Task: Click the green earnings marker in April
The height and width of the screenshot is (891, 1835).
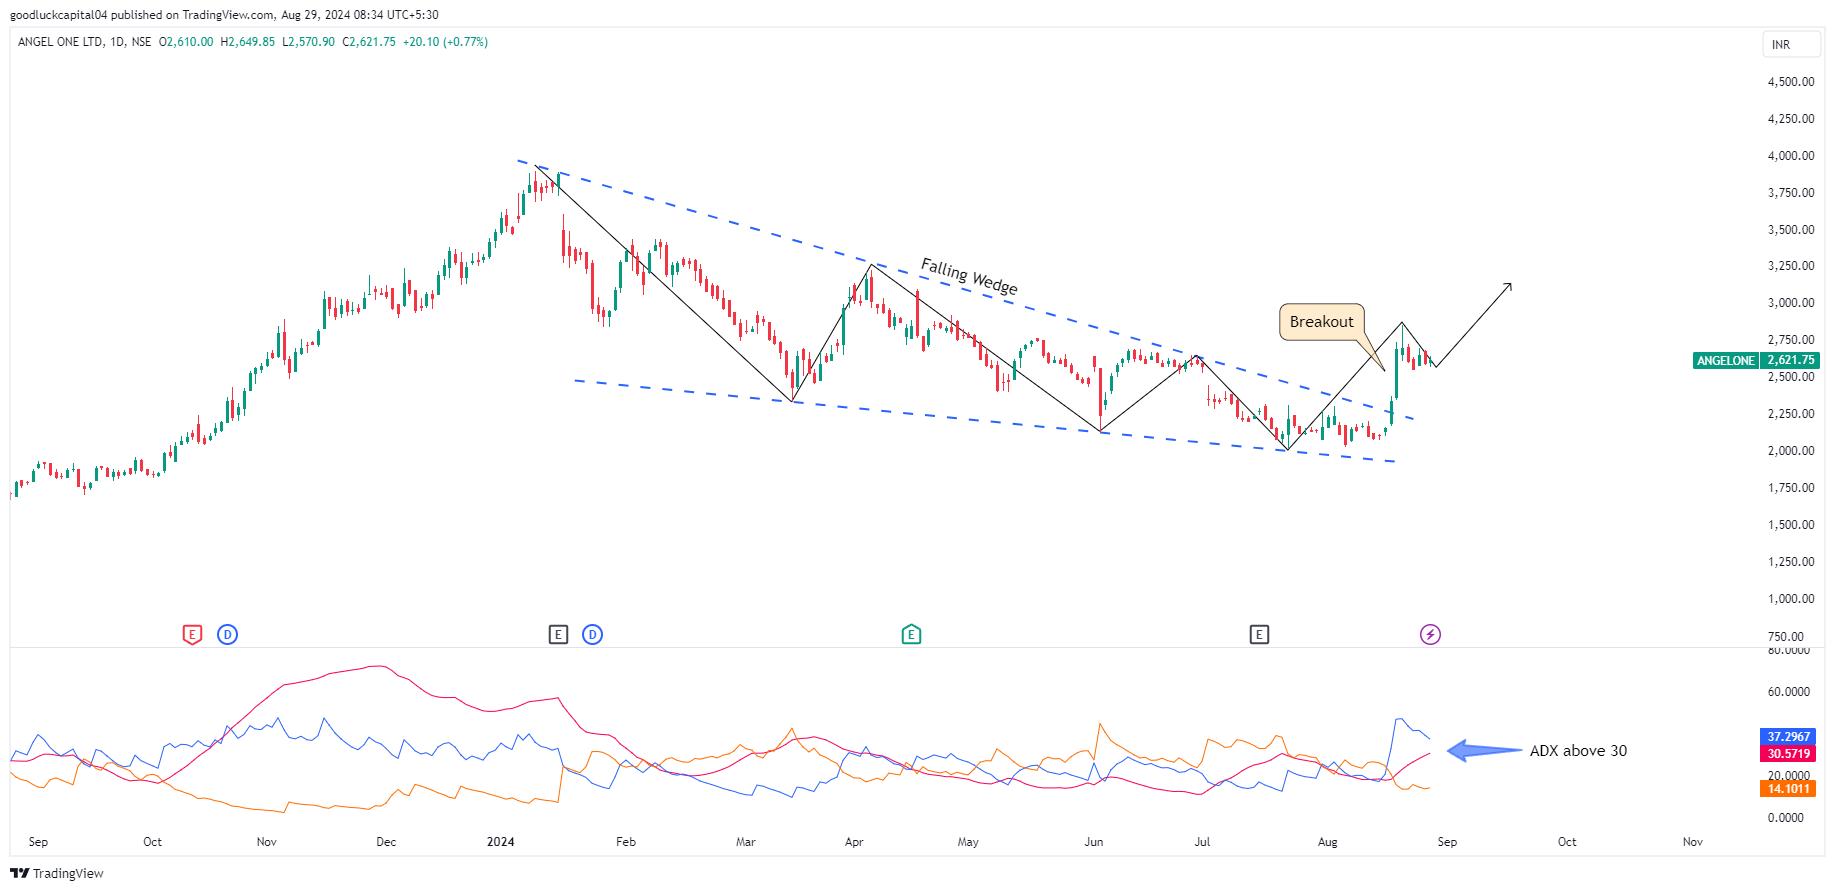Action: click(x=911, y=634)
